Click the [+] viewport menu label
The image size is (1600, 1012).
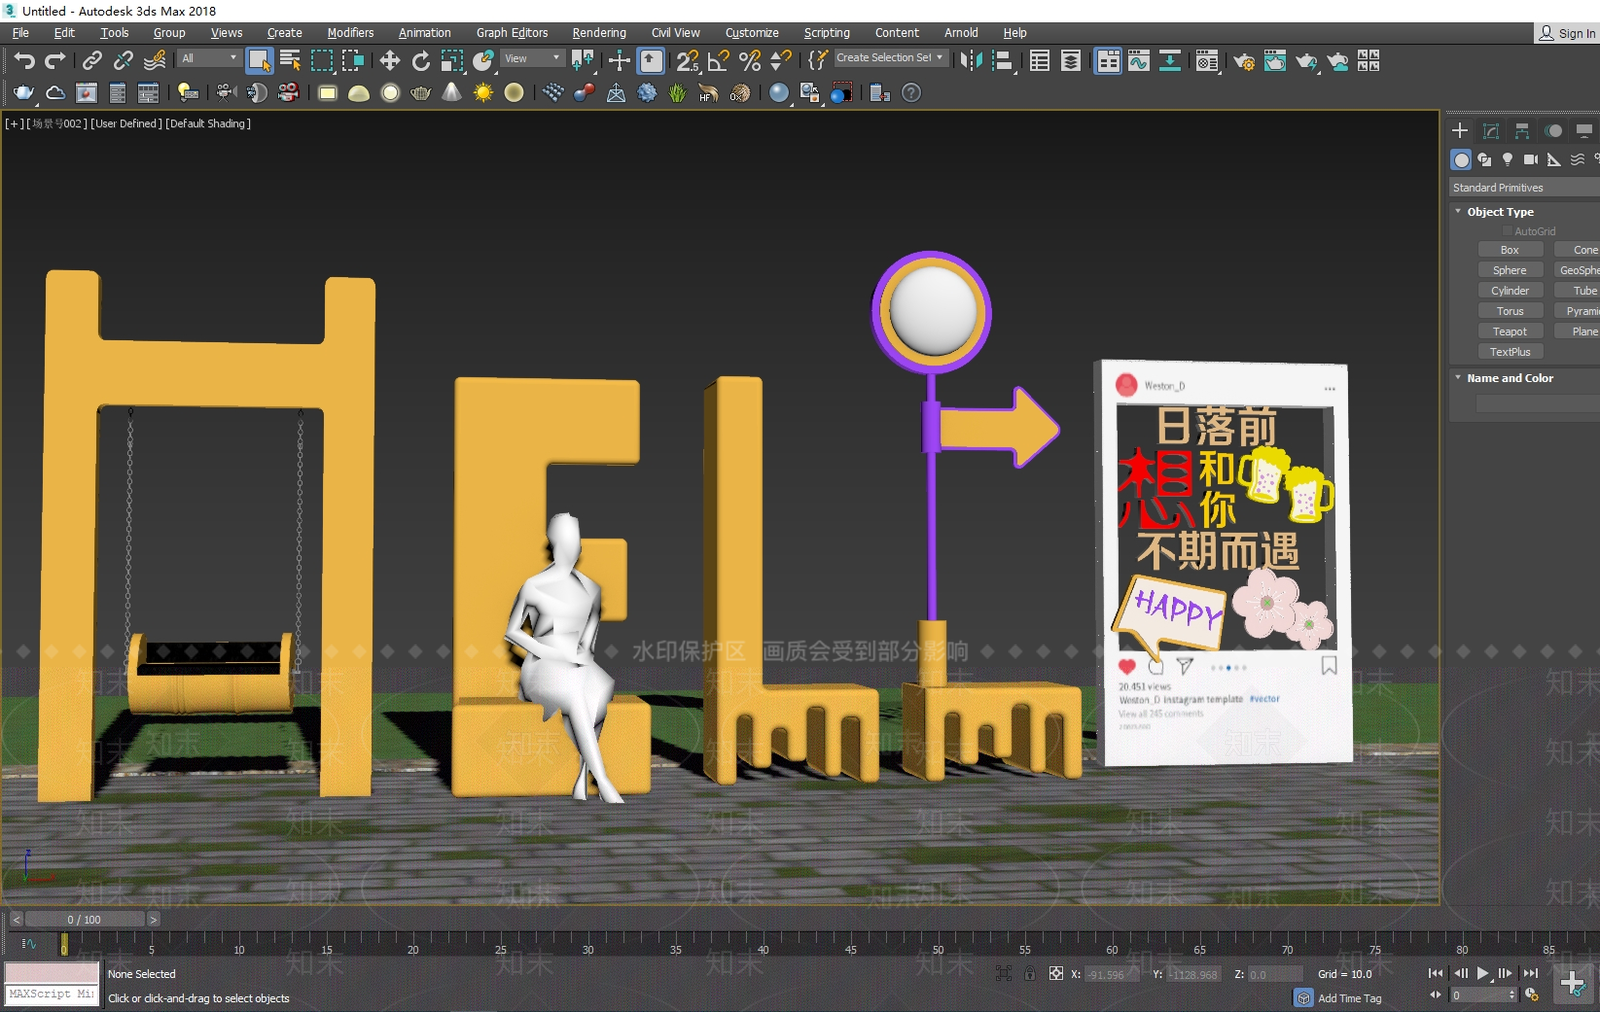[13, 124]
